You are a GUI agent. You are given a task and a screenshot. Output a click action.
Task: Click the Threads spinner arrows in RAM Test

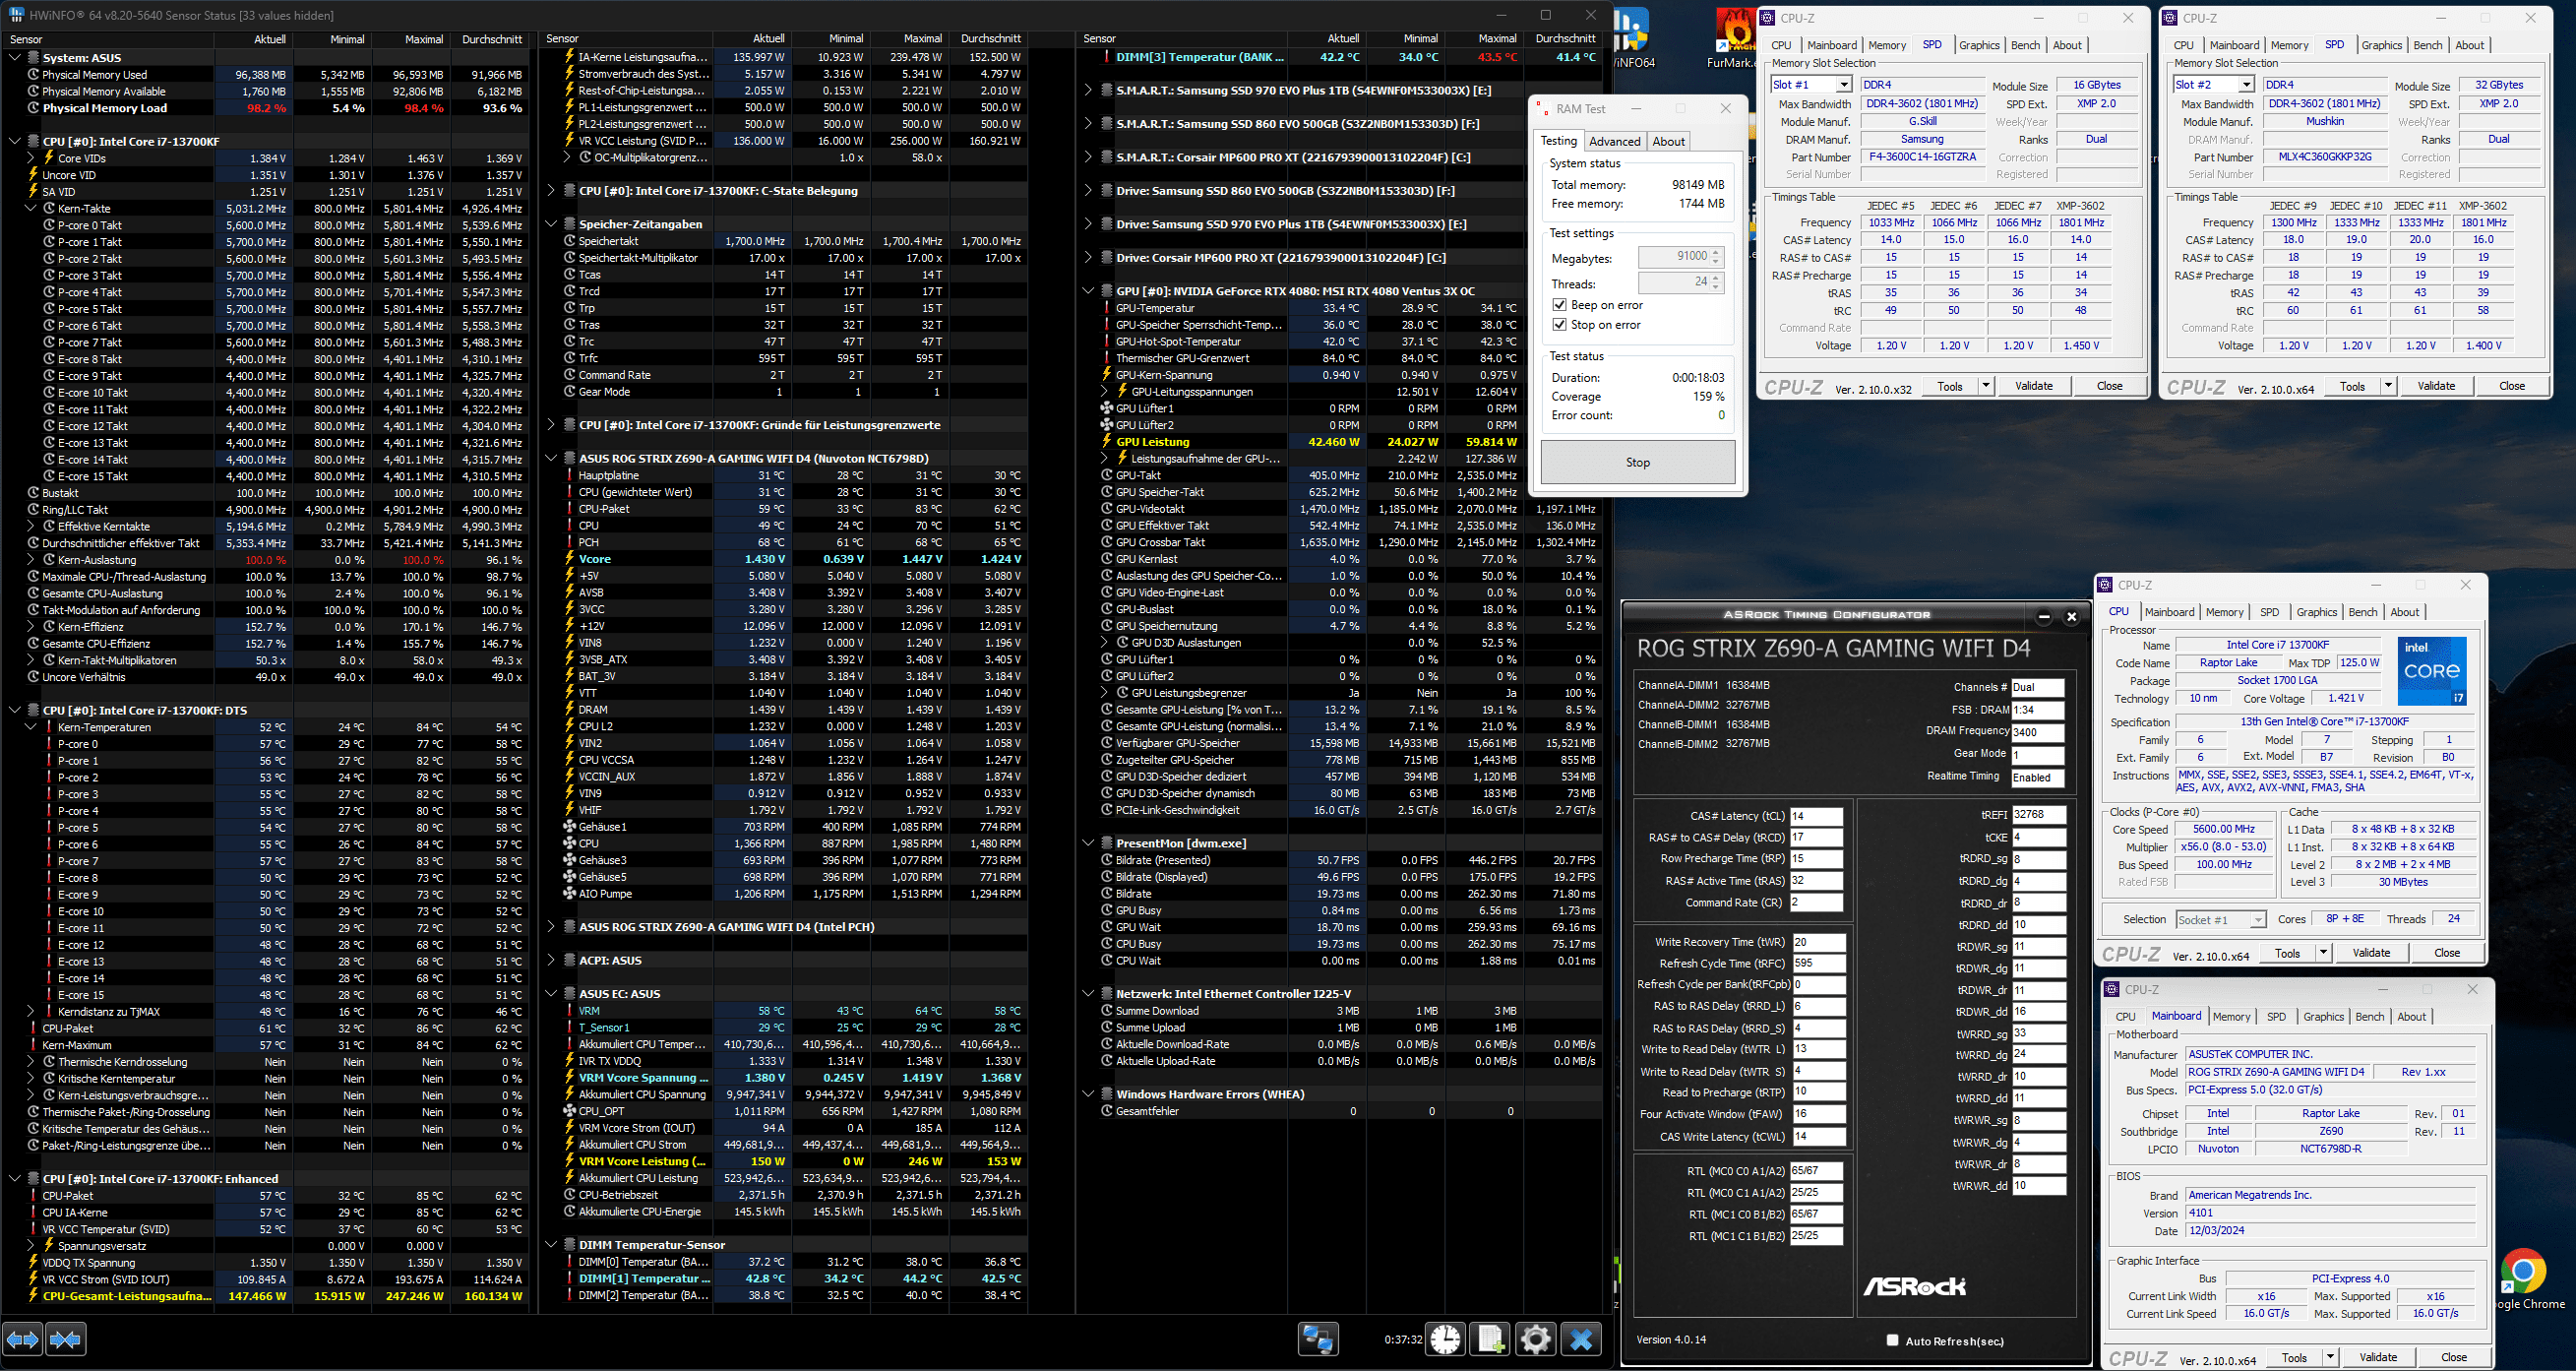(x=1715, y=284)
